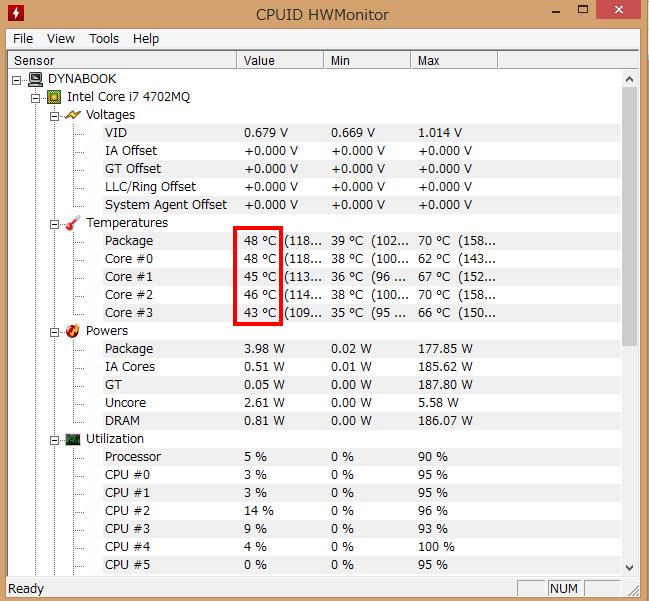
Task: Close the HWMonitor window
Action: point(618,10)
